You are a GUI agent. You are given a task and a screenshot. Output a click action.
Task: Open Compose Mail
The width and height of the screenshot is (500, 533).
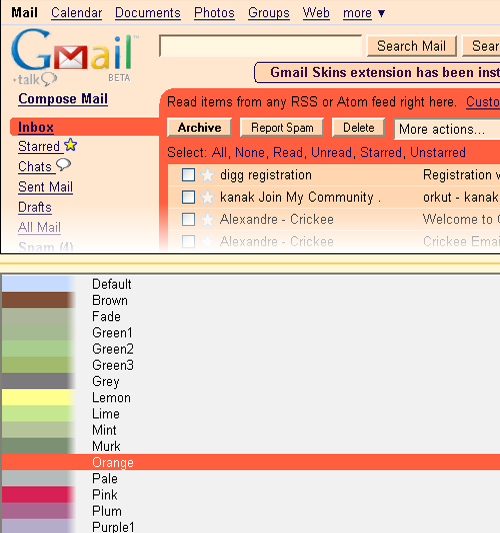[63, 99]
